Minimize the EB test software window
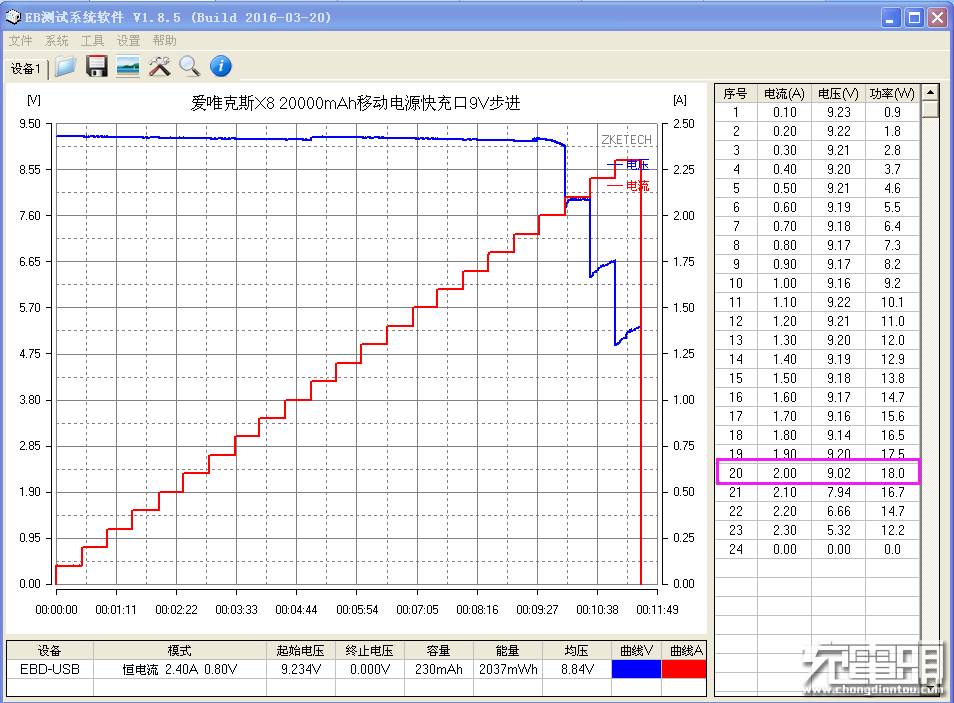Image resolution: width=954 pixels, height=703 pixels. 891,18
